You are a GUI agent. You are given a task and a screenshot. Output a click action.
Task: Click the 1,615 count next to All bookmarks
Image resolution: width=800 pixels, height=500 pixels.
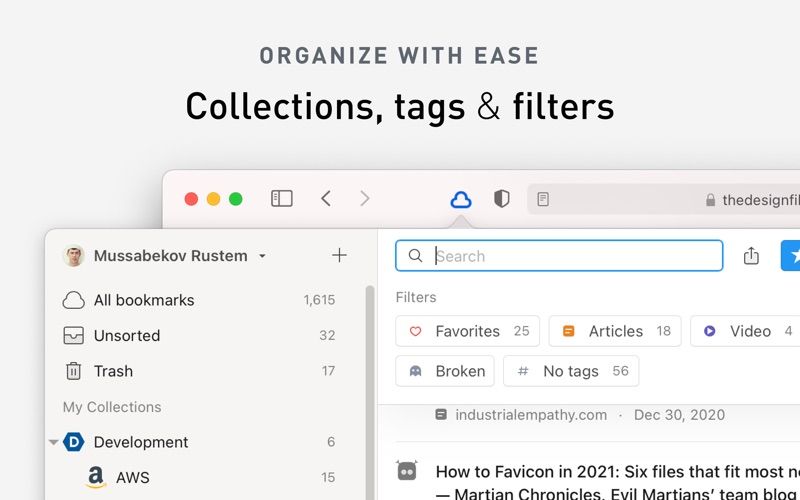pos(319,300)
